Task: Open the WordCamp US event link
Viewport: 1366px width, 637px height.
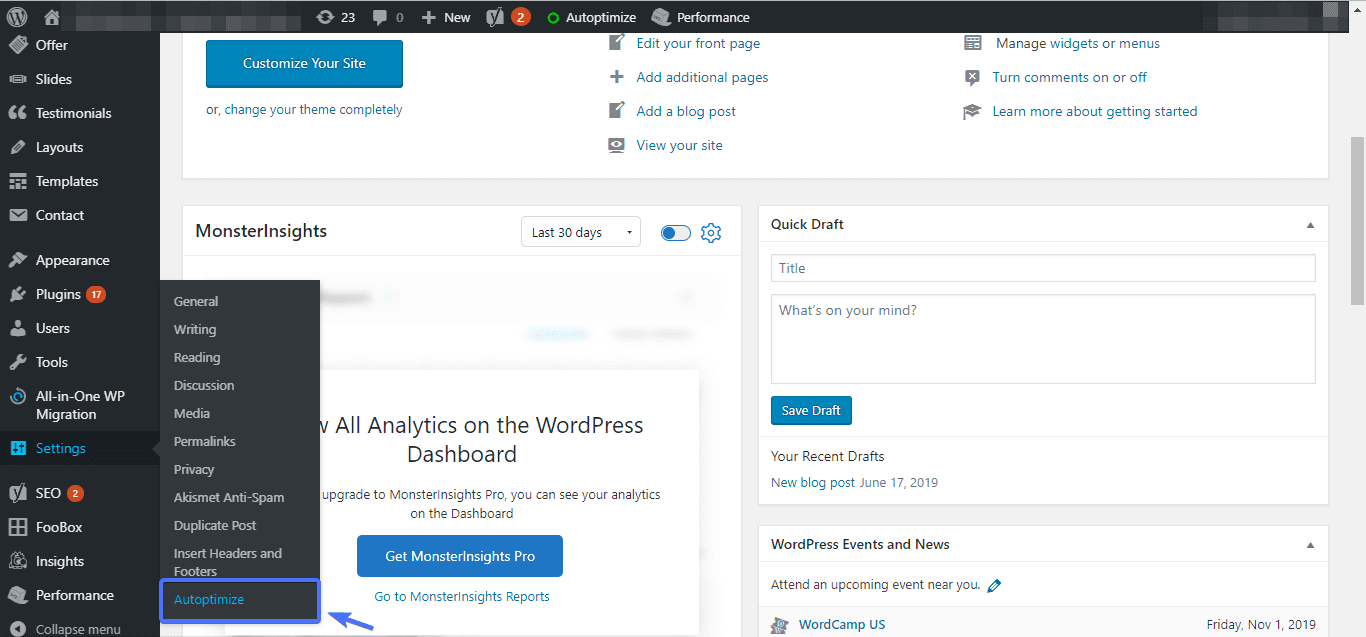Action: click(842, 625)
